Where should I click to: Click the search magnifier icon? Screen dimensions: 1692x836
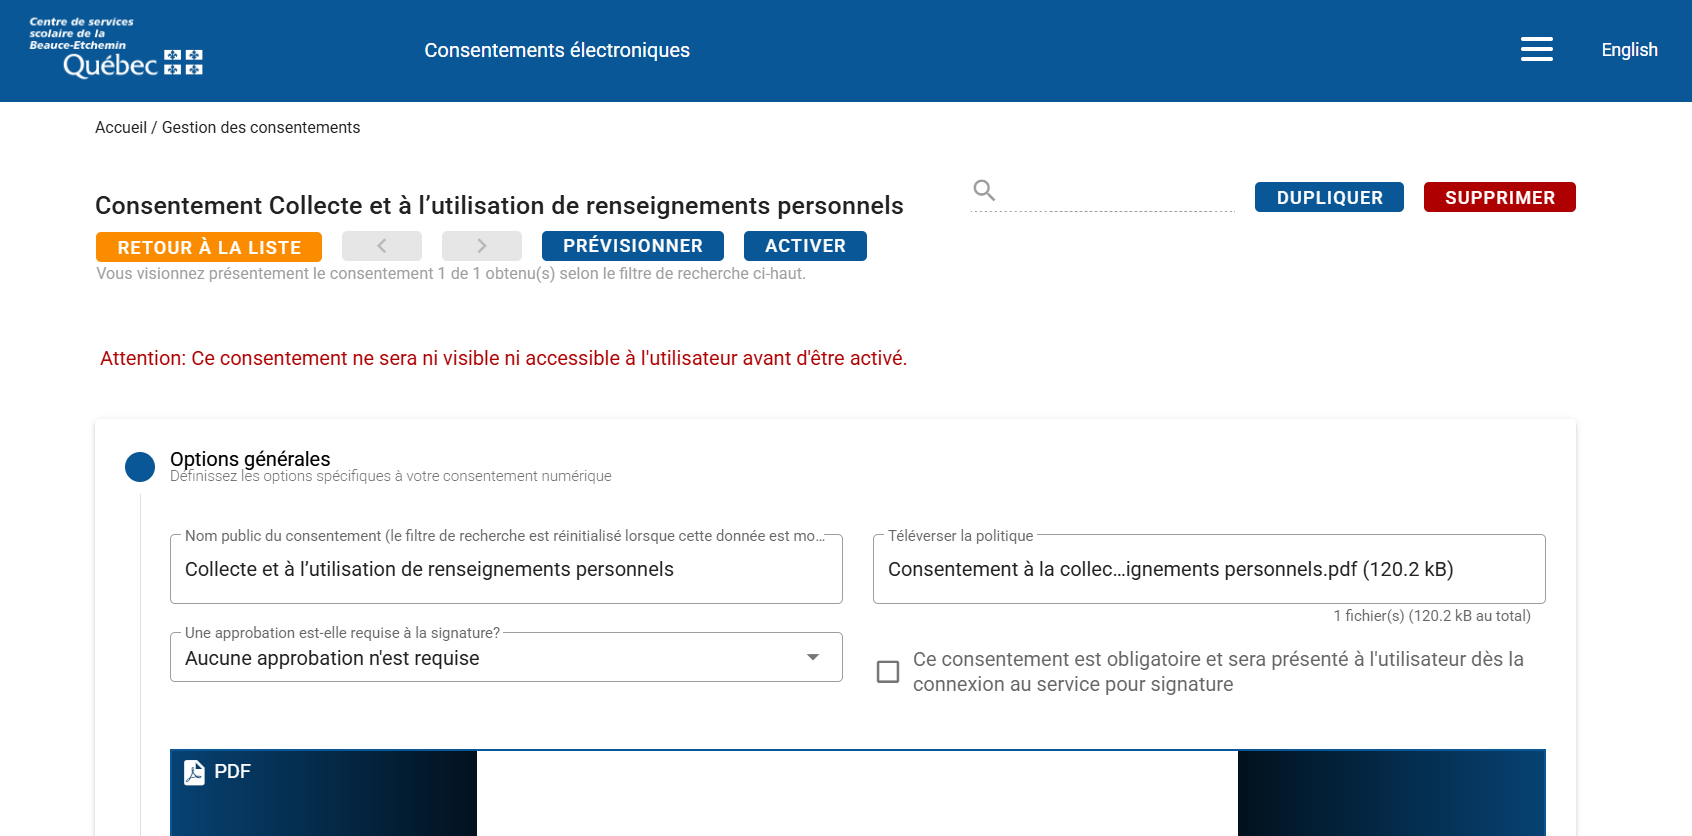984,190
